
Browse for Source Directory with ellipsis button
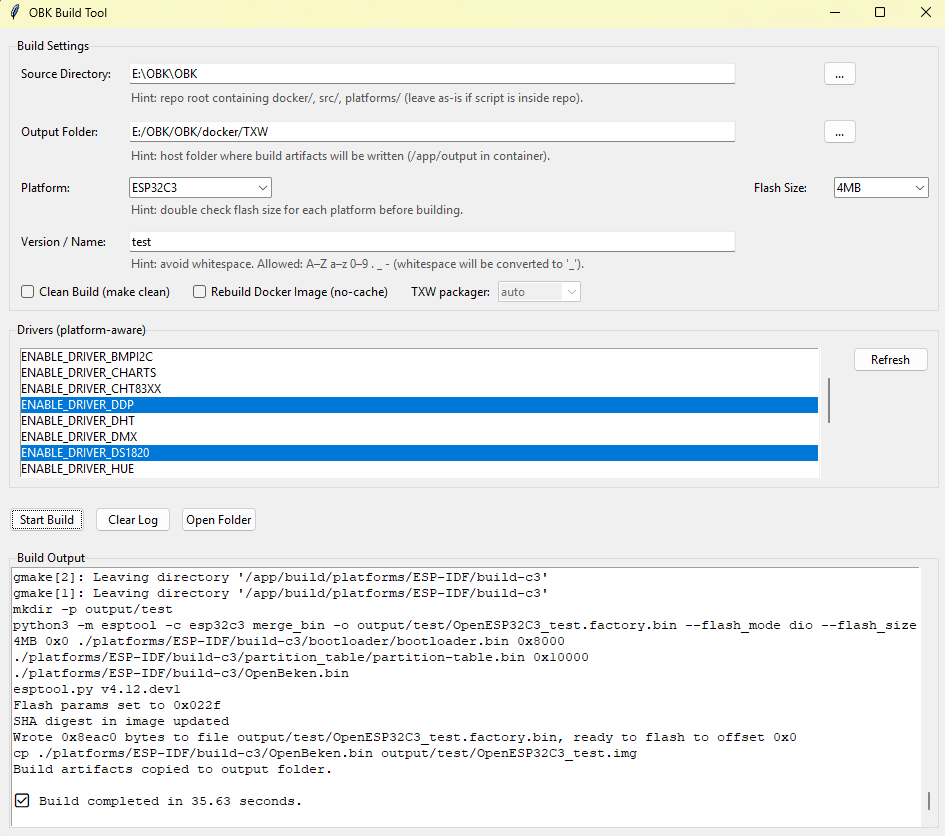[x=839, y=74]
